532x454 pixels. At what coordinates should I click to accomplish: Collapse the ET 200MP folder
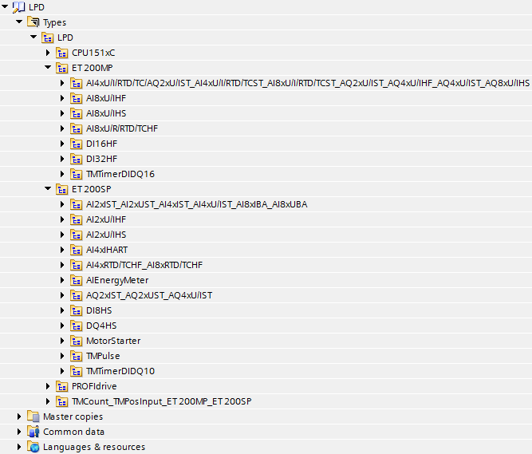pos(48,68)
